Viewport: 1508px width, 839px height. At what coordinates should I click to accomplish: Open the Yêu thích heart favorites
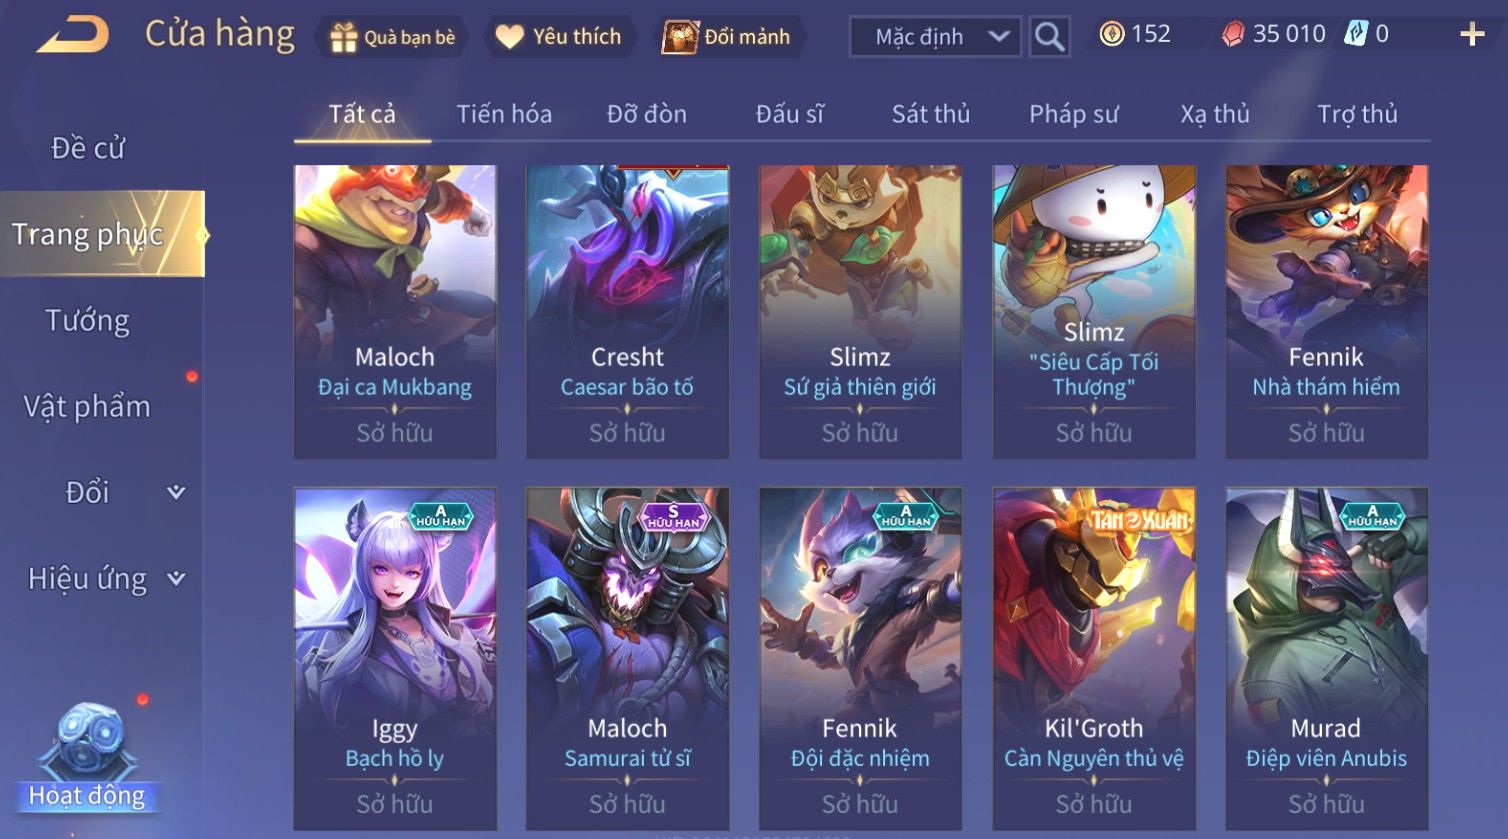[509, 37]
